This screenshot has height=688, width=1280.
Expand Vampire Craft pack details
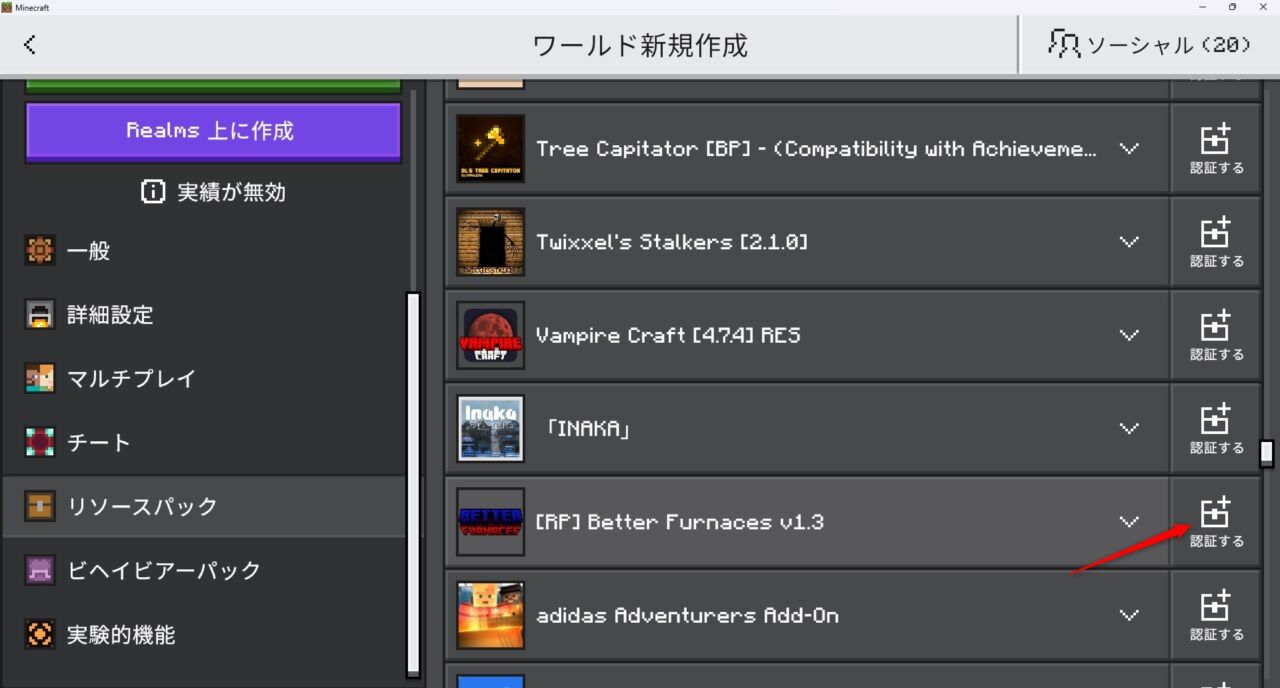click(1129, 335)
